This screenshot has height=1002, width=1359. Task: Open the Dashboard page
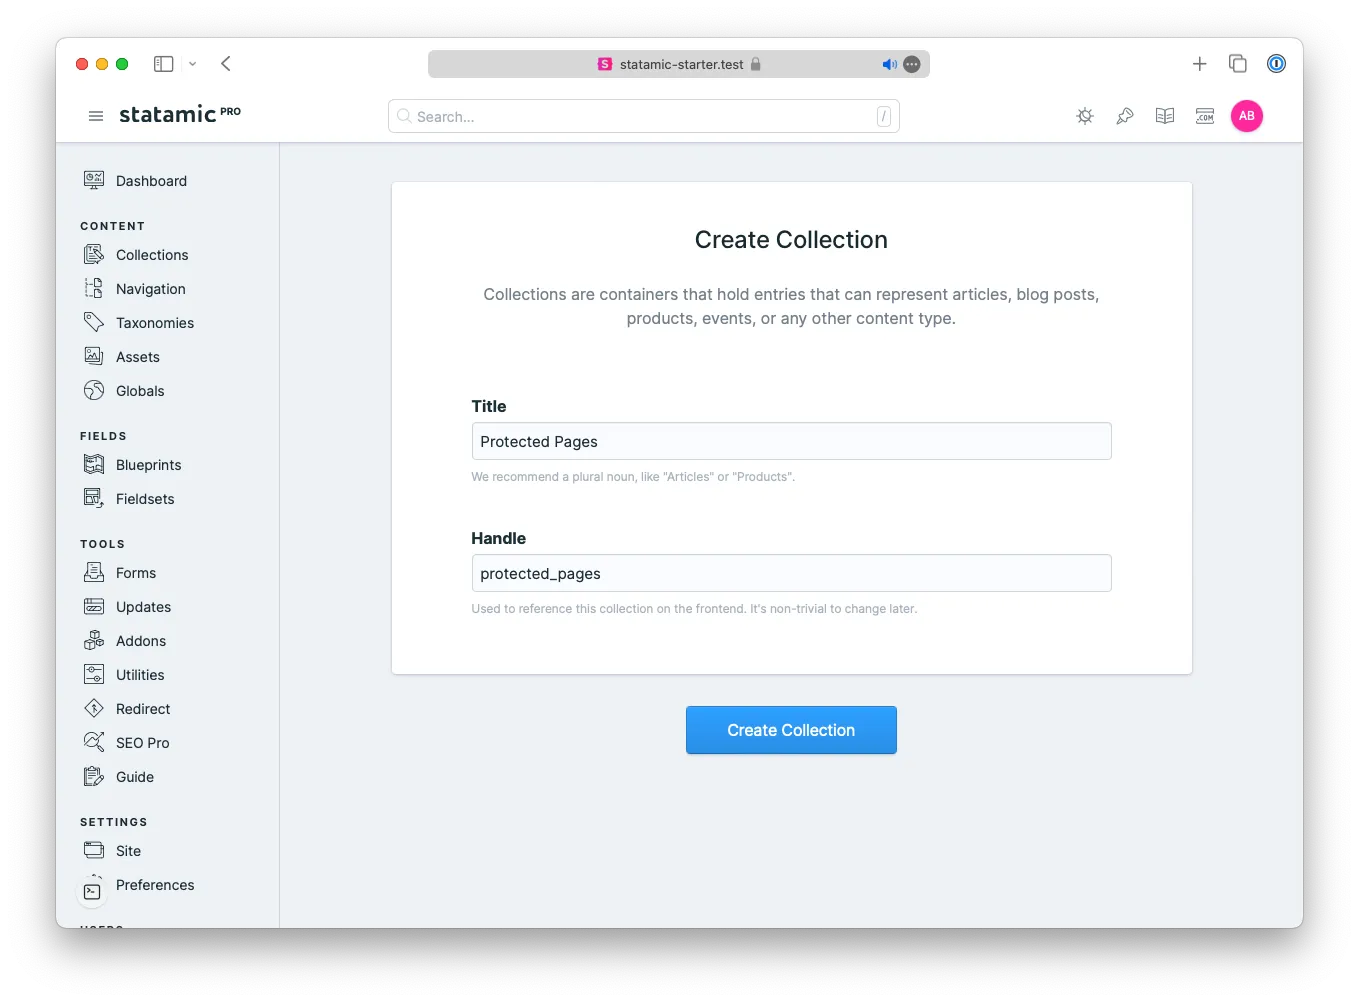(x=151, y=181)
